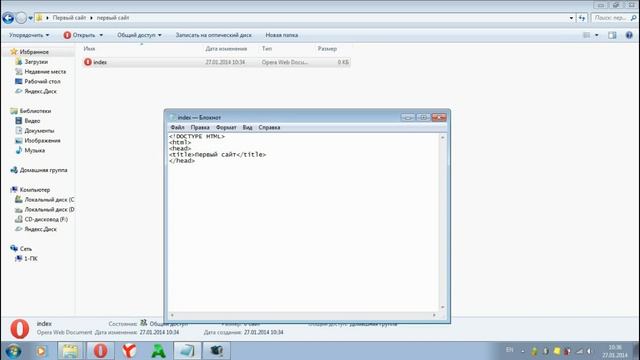Image resolution: width=640 pixels, height=360 pixels.
Task: Sort by Дата изменения column header
Action: (226, 49)
